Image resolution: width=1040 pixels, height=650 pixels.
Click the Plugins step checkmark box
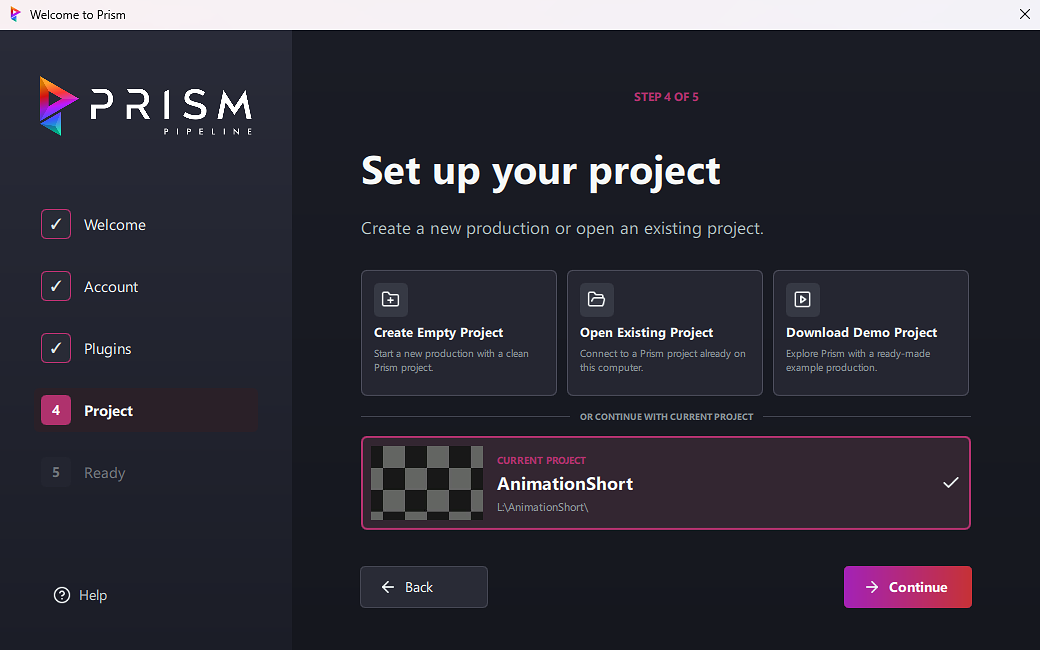(56, 348)
